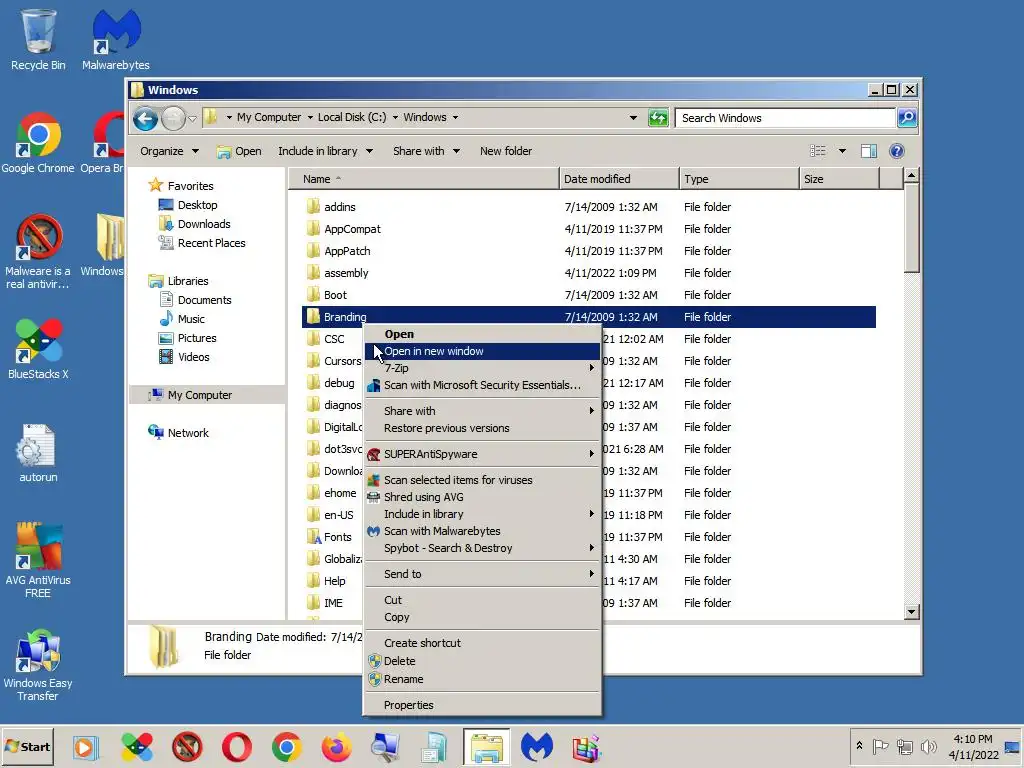Expand the 7-Zip submenu
This screenshot has width=1024, height=768.
482,368
